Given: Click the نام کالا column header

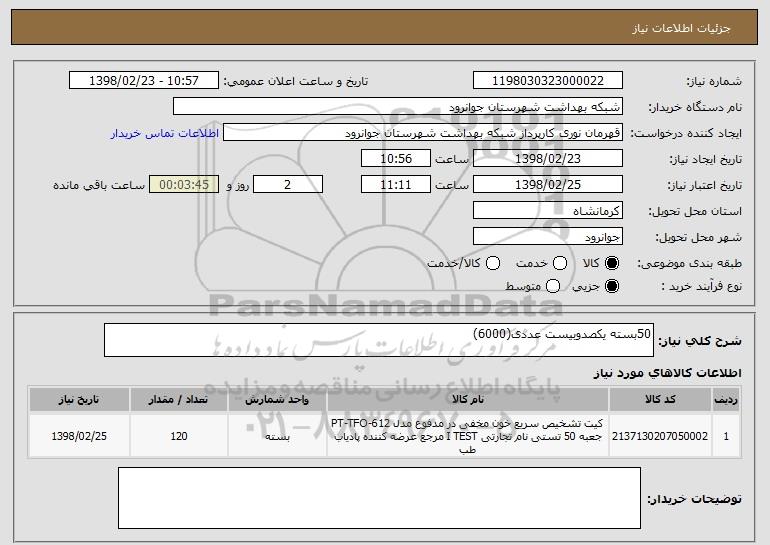Looking at the screenshot, I should click(468, 400).
